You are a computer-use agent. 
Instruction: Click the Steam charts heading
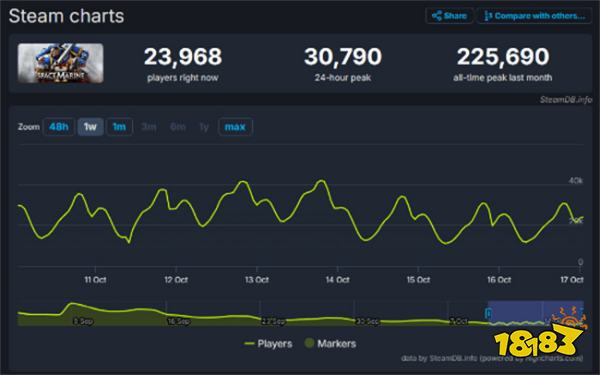click(x=66, y=16)
